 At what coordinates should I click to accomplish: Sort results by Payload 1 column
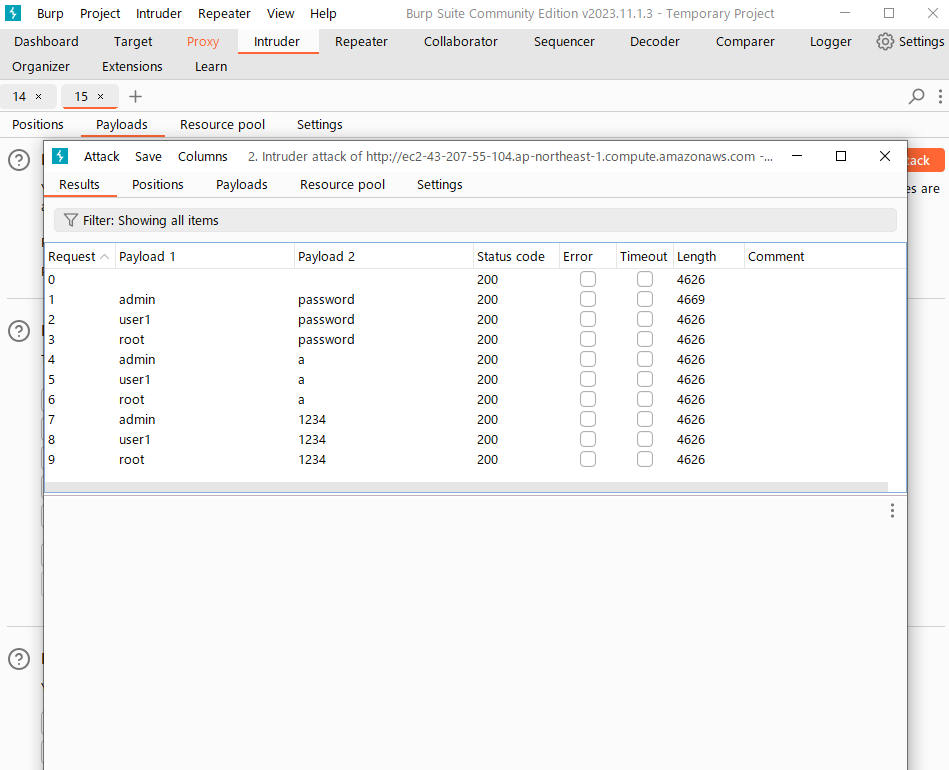click(x=205, y=257)
